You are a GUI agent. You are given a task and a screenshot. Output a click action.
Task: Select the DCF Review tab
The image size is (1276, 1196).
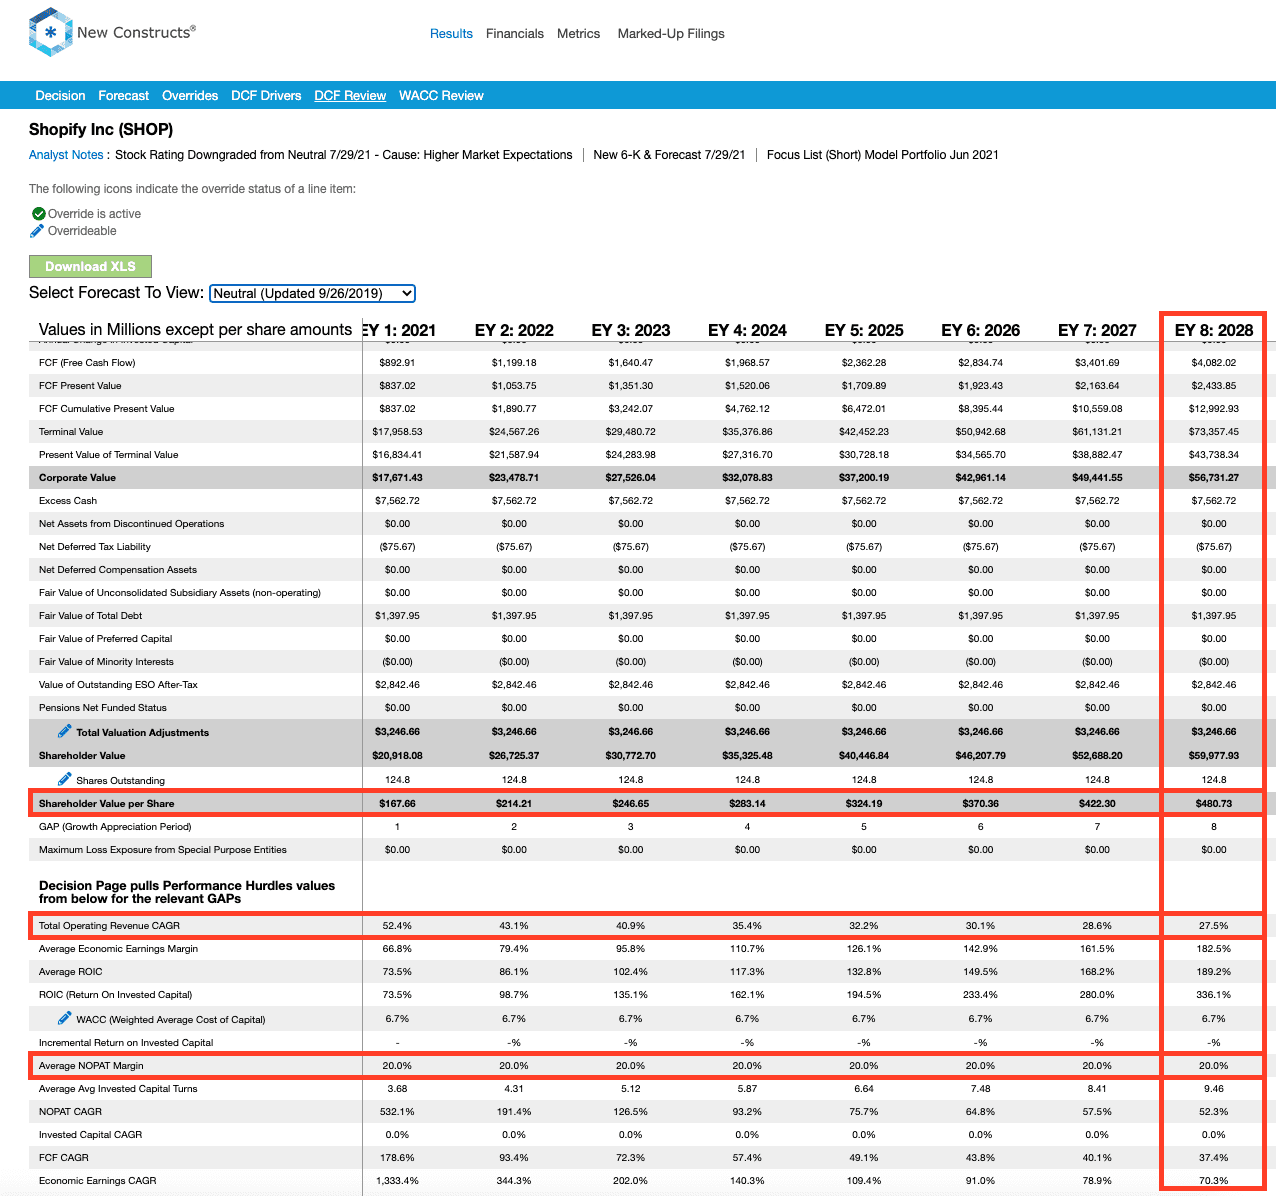(350, 96)
